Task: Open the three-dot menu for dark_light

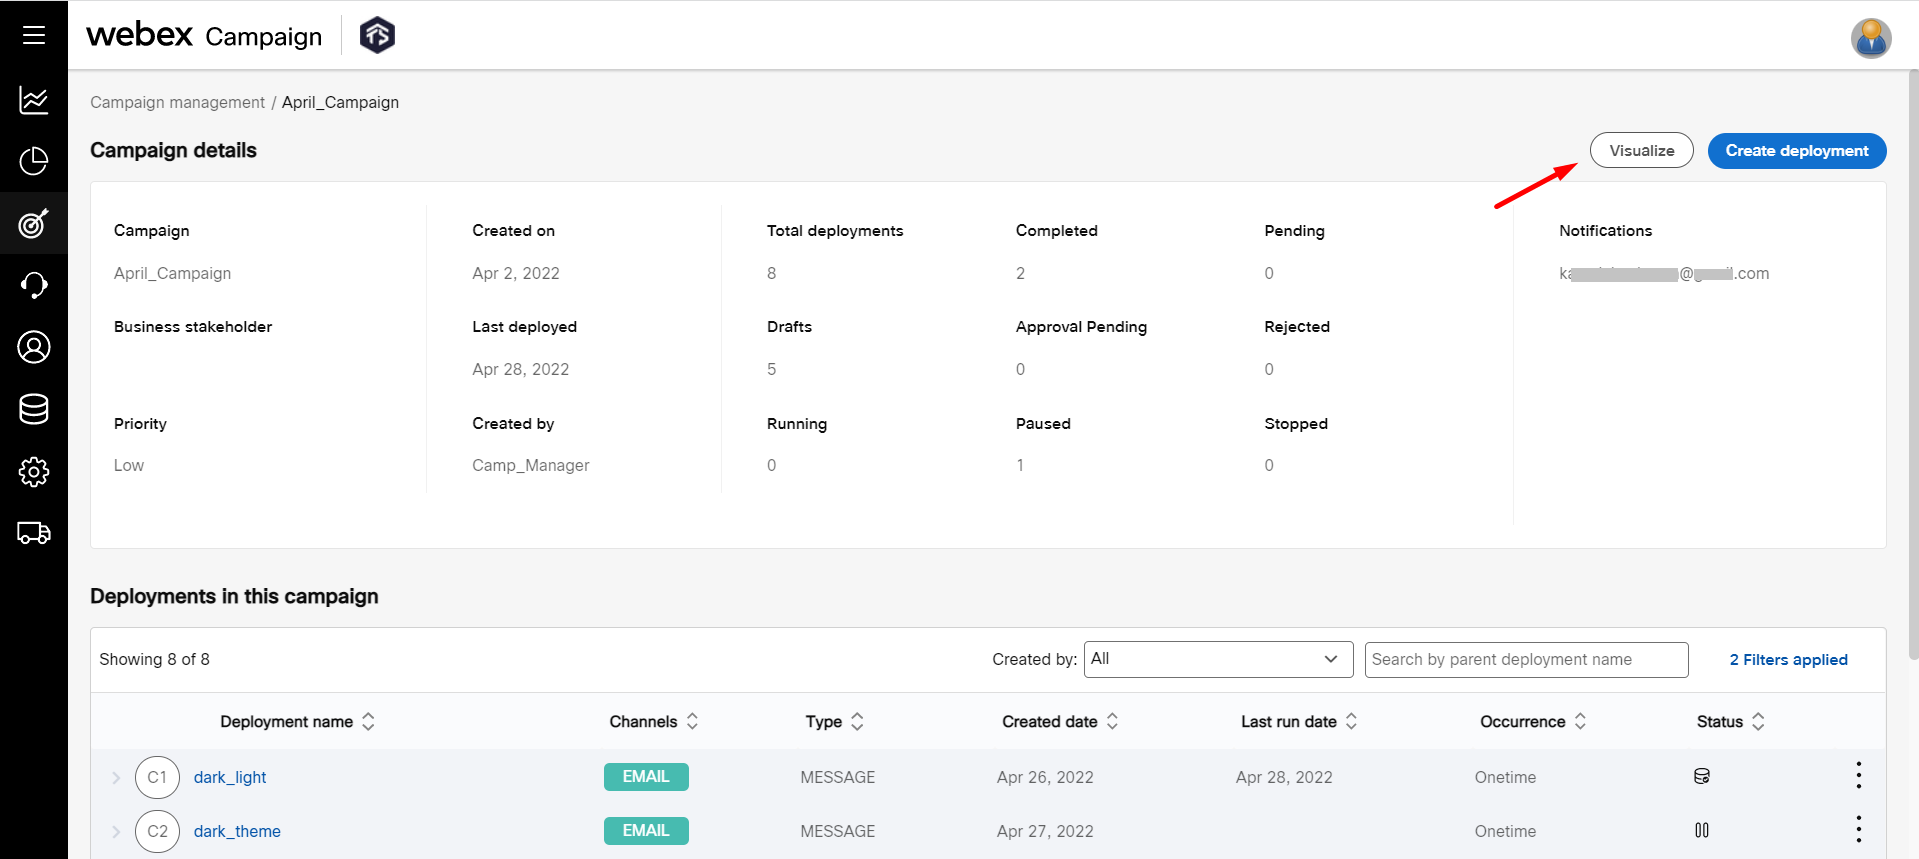Action: (x=1859, y=775)
